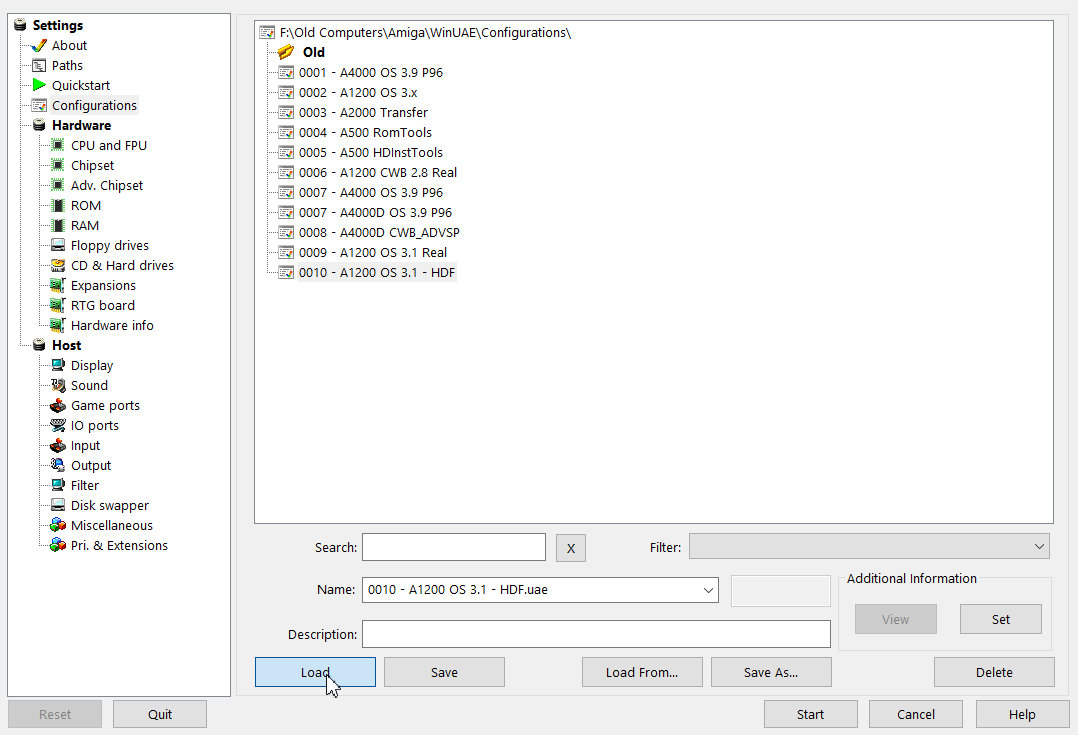The image size is (1078, 735).
Task: Focus the Description text field
Action: click(596, 634)
